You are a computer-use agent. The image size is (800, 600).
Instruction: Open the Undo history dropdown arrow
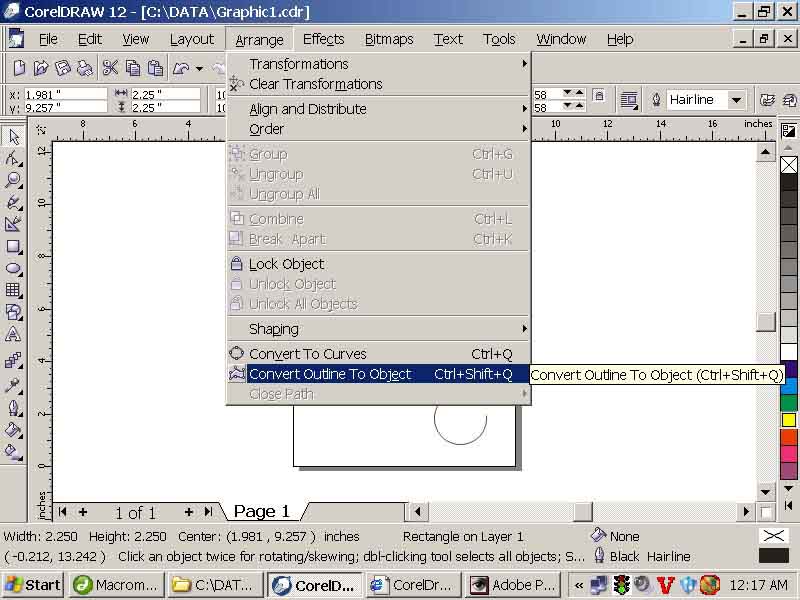(199, 68)
